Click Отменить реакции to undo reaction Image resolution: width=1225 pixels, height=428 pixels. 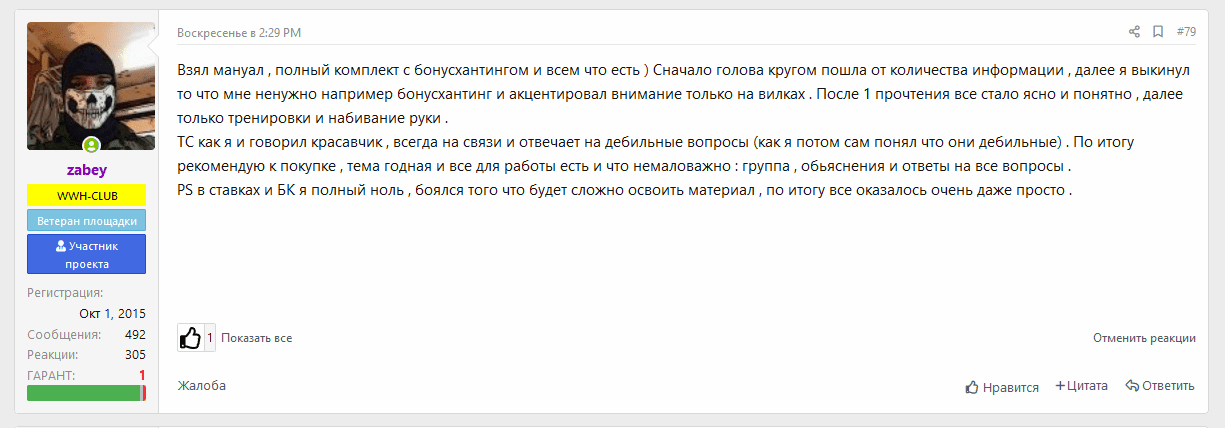point(1144,338)
